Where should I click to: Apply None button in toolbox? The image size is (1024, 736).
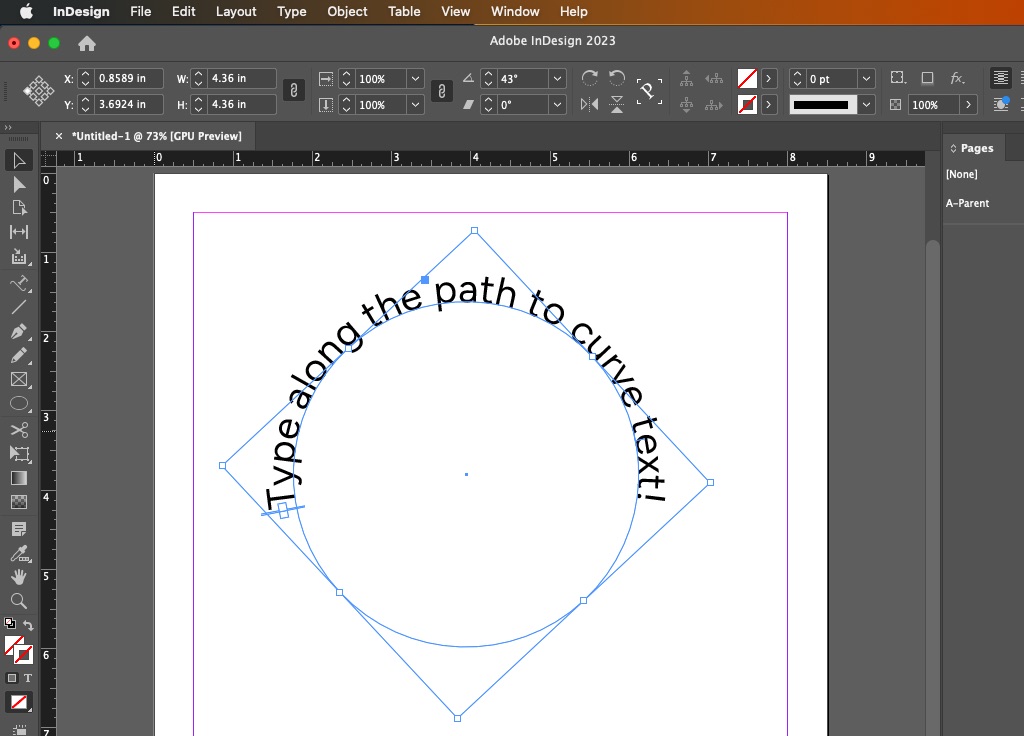(x=19, y=703)
